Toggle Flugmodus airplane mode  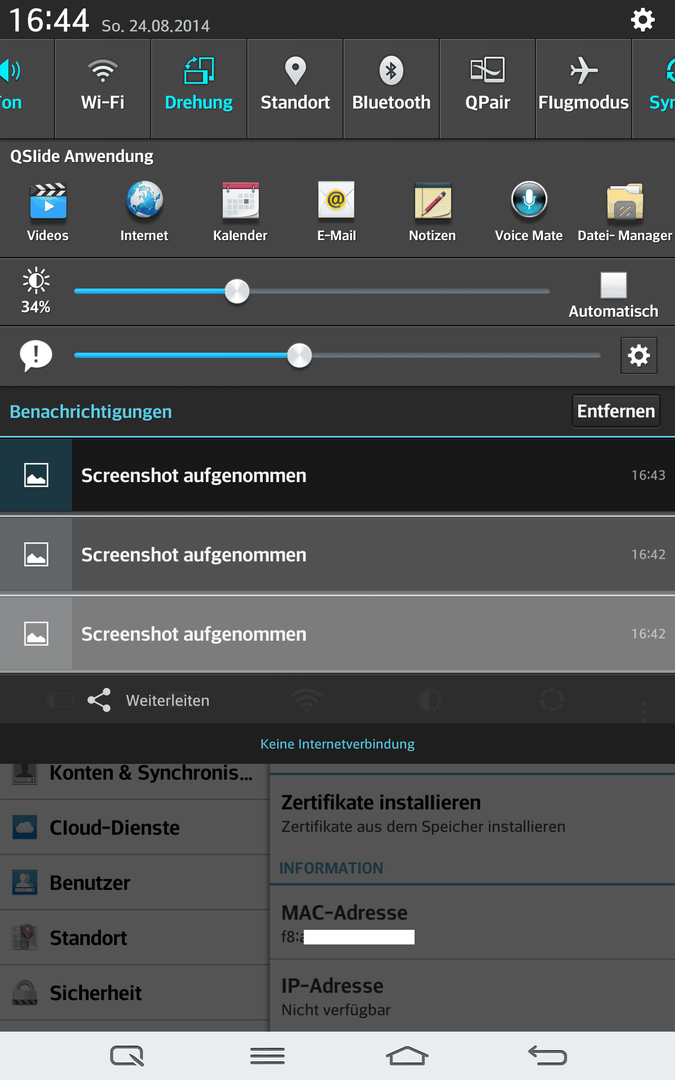pos(583,88)
